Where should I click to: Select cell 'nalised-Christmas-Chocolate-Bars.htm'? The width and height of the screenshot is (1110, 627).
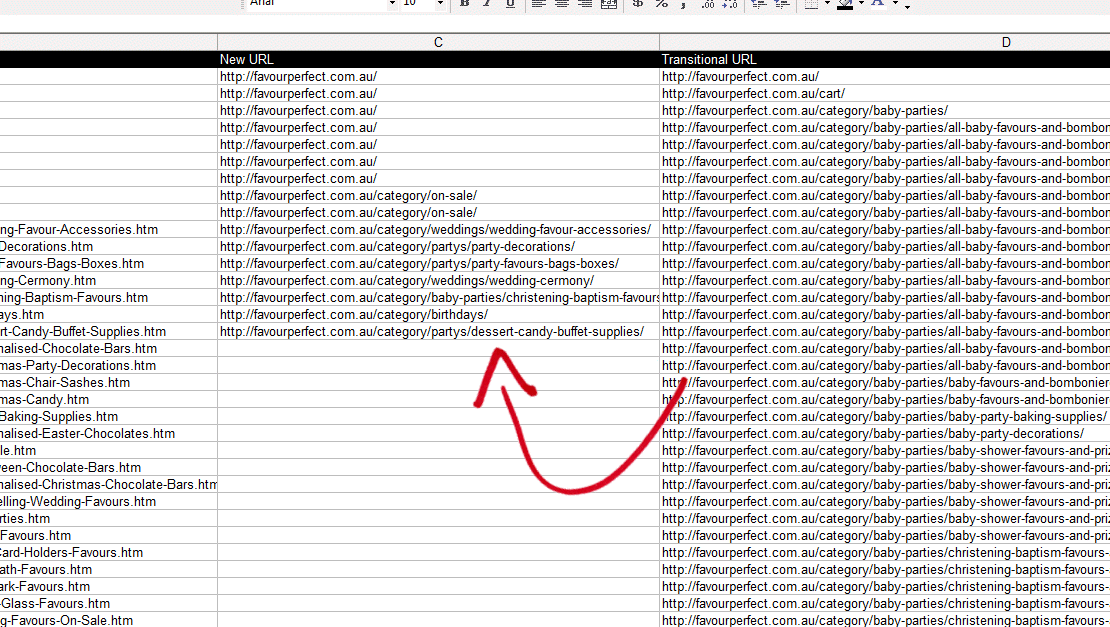coord(108,484)
